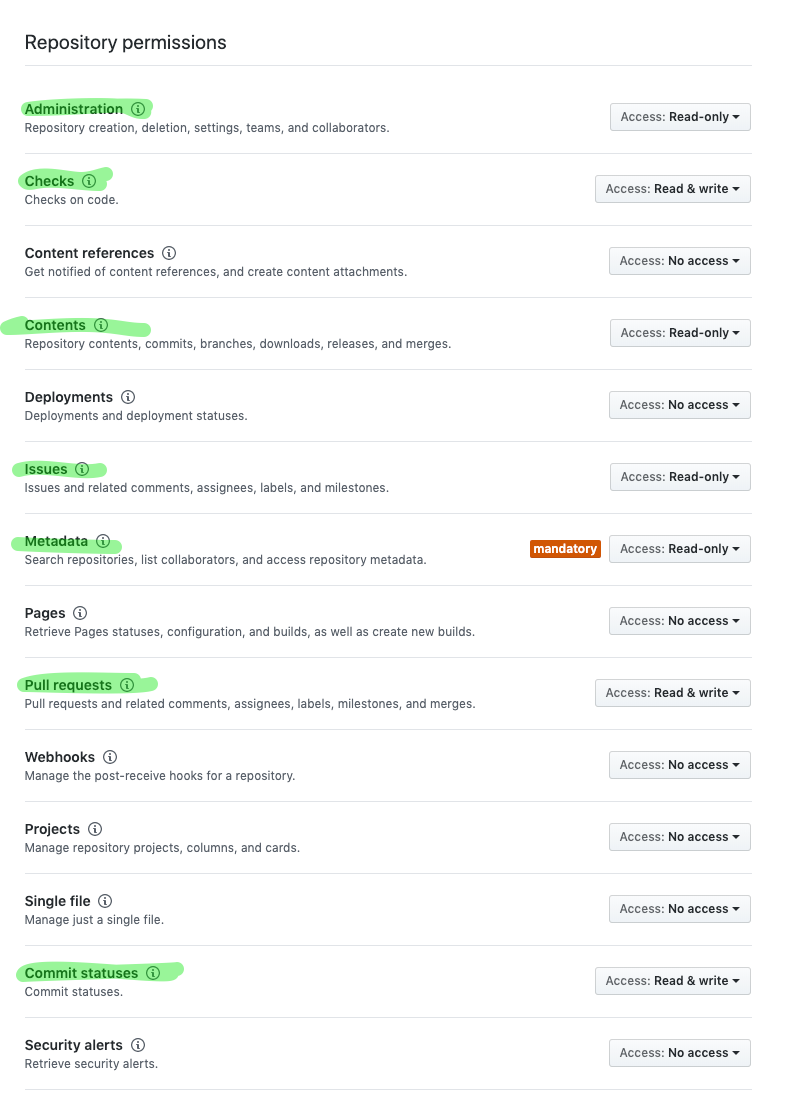Click the Webhooks info icon

point(110,757)
